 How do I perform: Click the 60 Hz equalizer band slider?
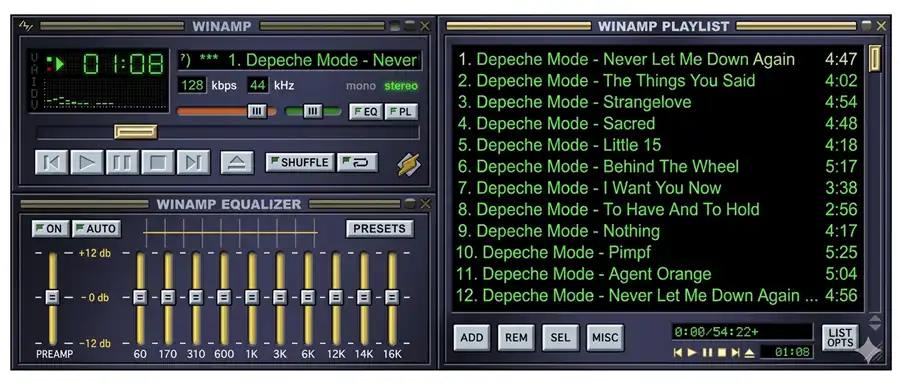(x=140, y=297)
